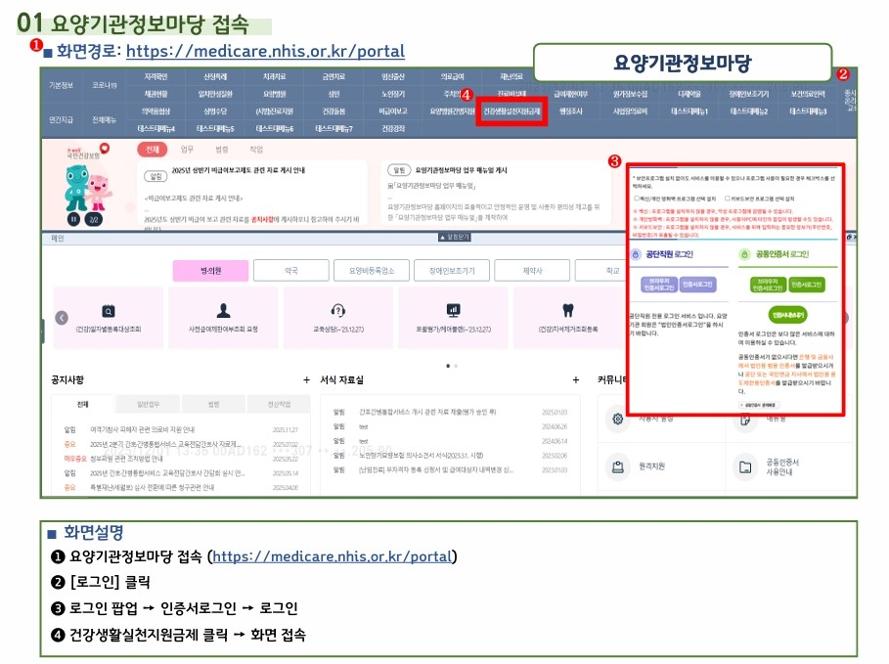Open the 건강검진 대상조회 search icon
Screen dimensions: 889x664
[x=108, y=311]
